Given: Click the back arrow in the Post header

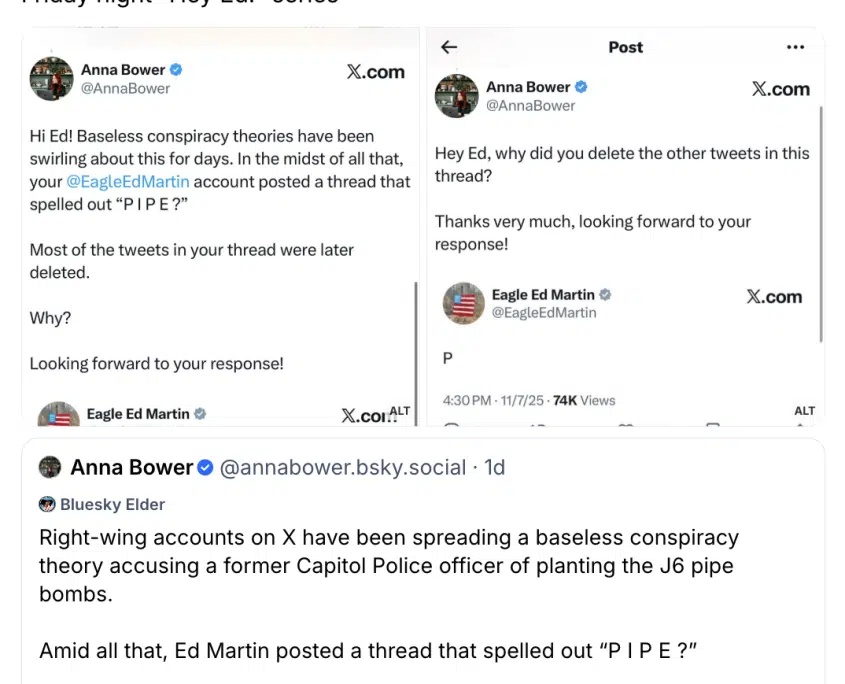Looking at the screenshot, I should click(449, 47).
